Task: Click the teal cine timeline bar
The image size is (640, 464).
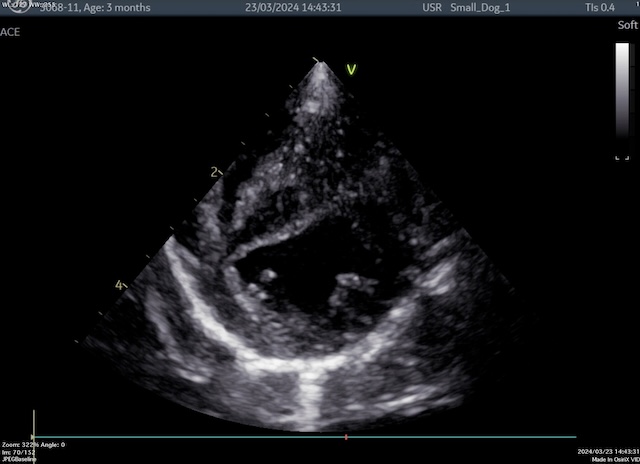Action: (x=300, y=438)
